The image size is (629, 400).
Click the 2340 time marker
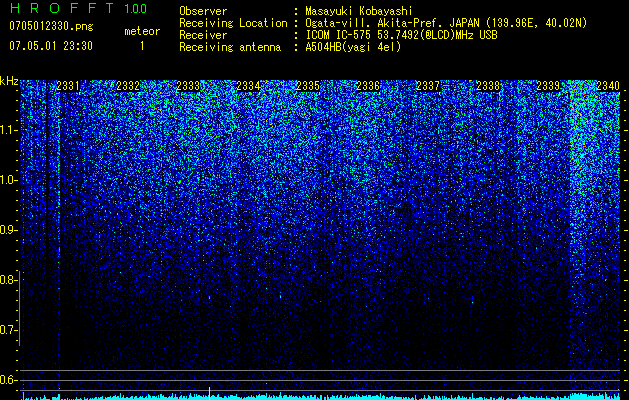608,86
